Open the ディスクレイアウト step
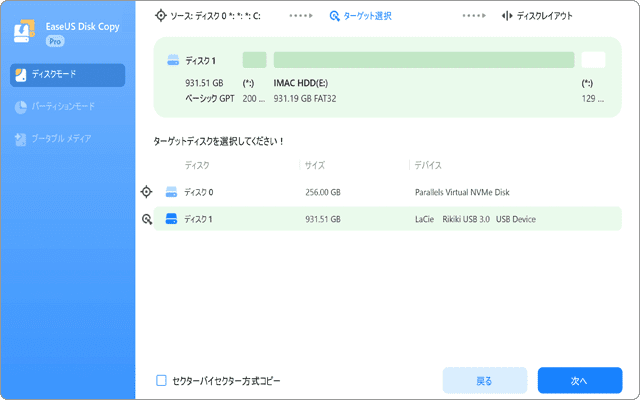 (x=544, y=16)
